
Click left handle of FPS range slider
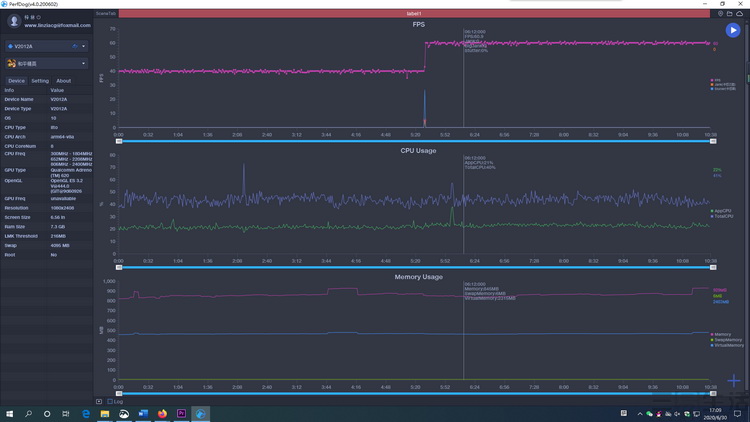(x=119, y=141)
